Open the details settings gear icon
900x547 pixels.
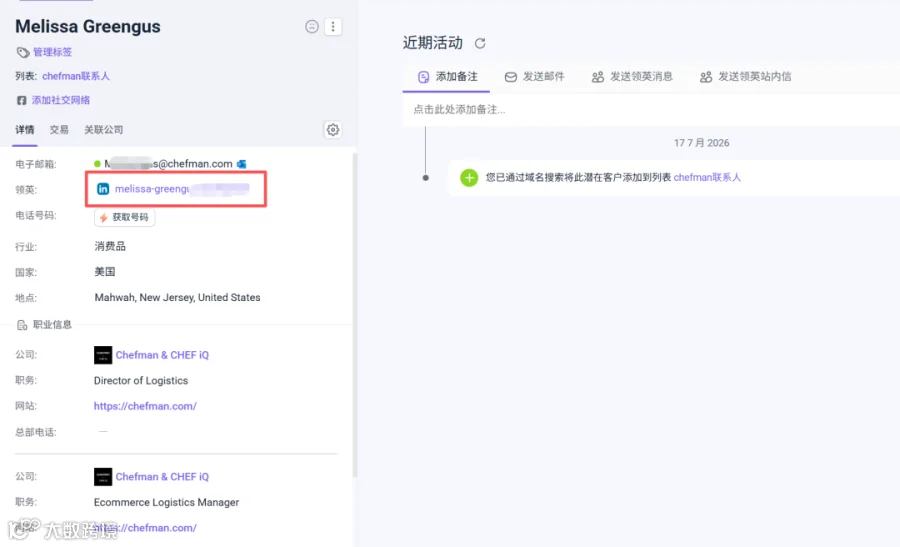coord(333,130)
